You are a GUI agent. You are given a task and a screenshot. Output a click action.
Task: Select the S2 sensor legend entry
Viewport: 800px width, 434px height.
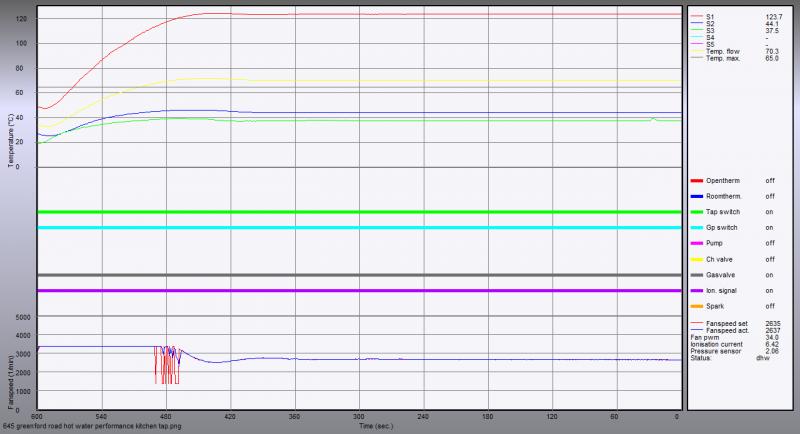pyautogui.click(x=710, y=24)
